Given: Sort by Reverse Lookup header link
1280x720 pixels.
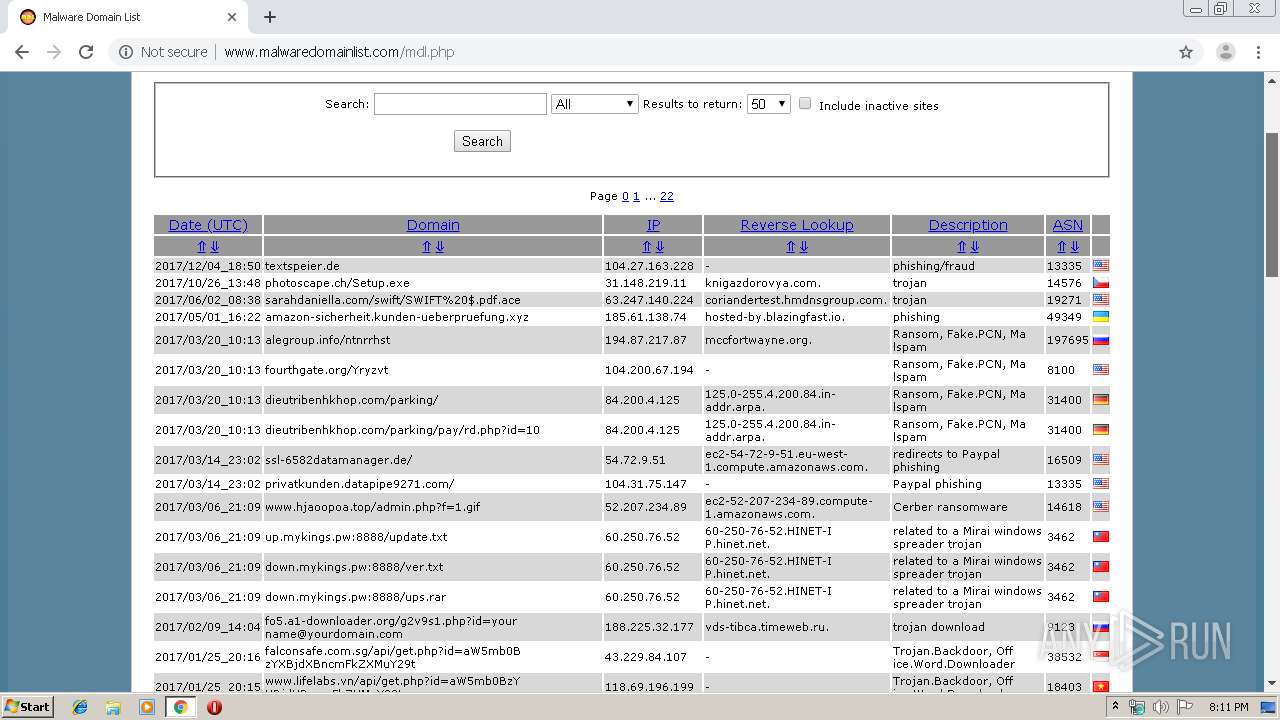Looking at the screenshot, I should [797, 225].
